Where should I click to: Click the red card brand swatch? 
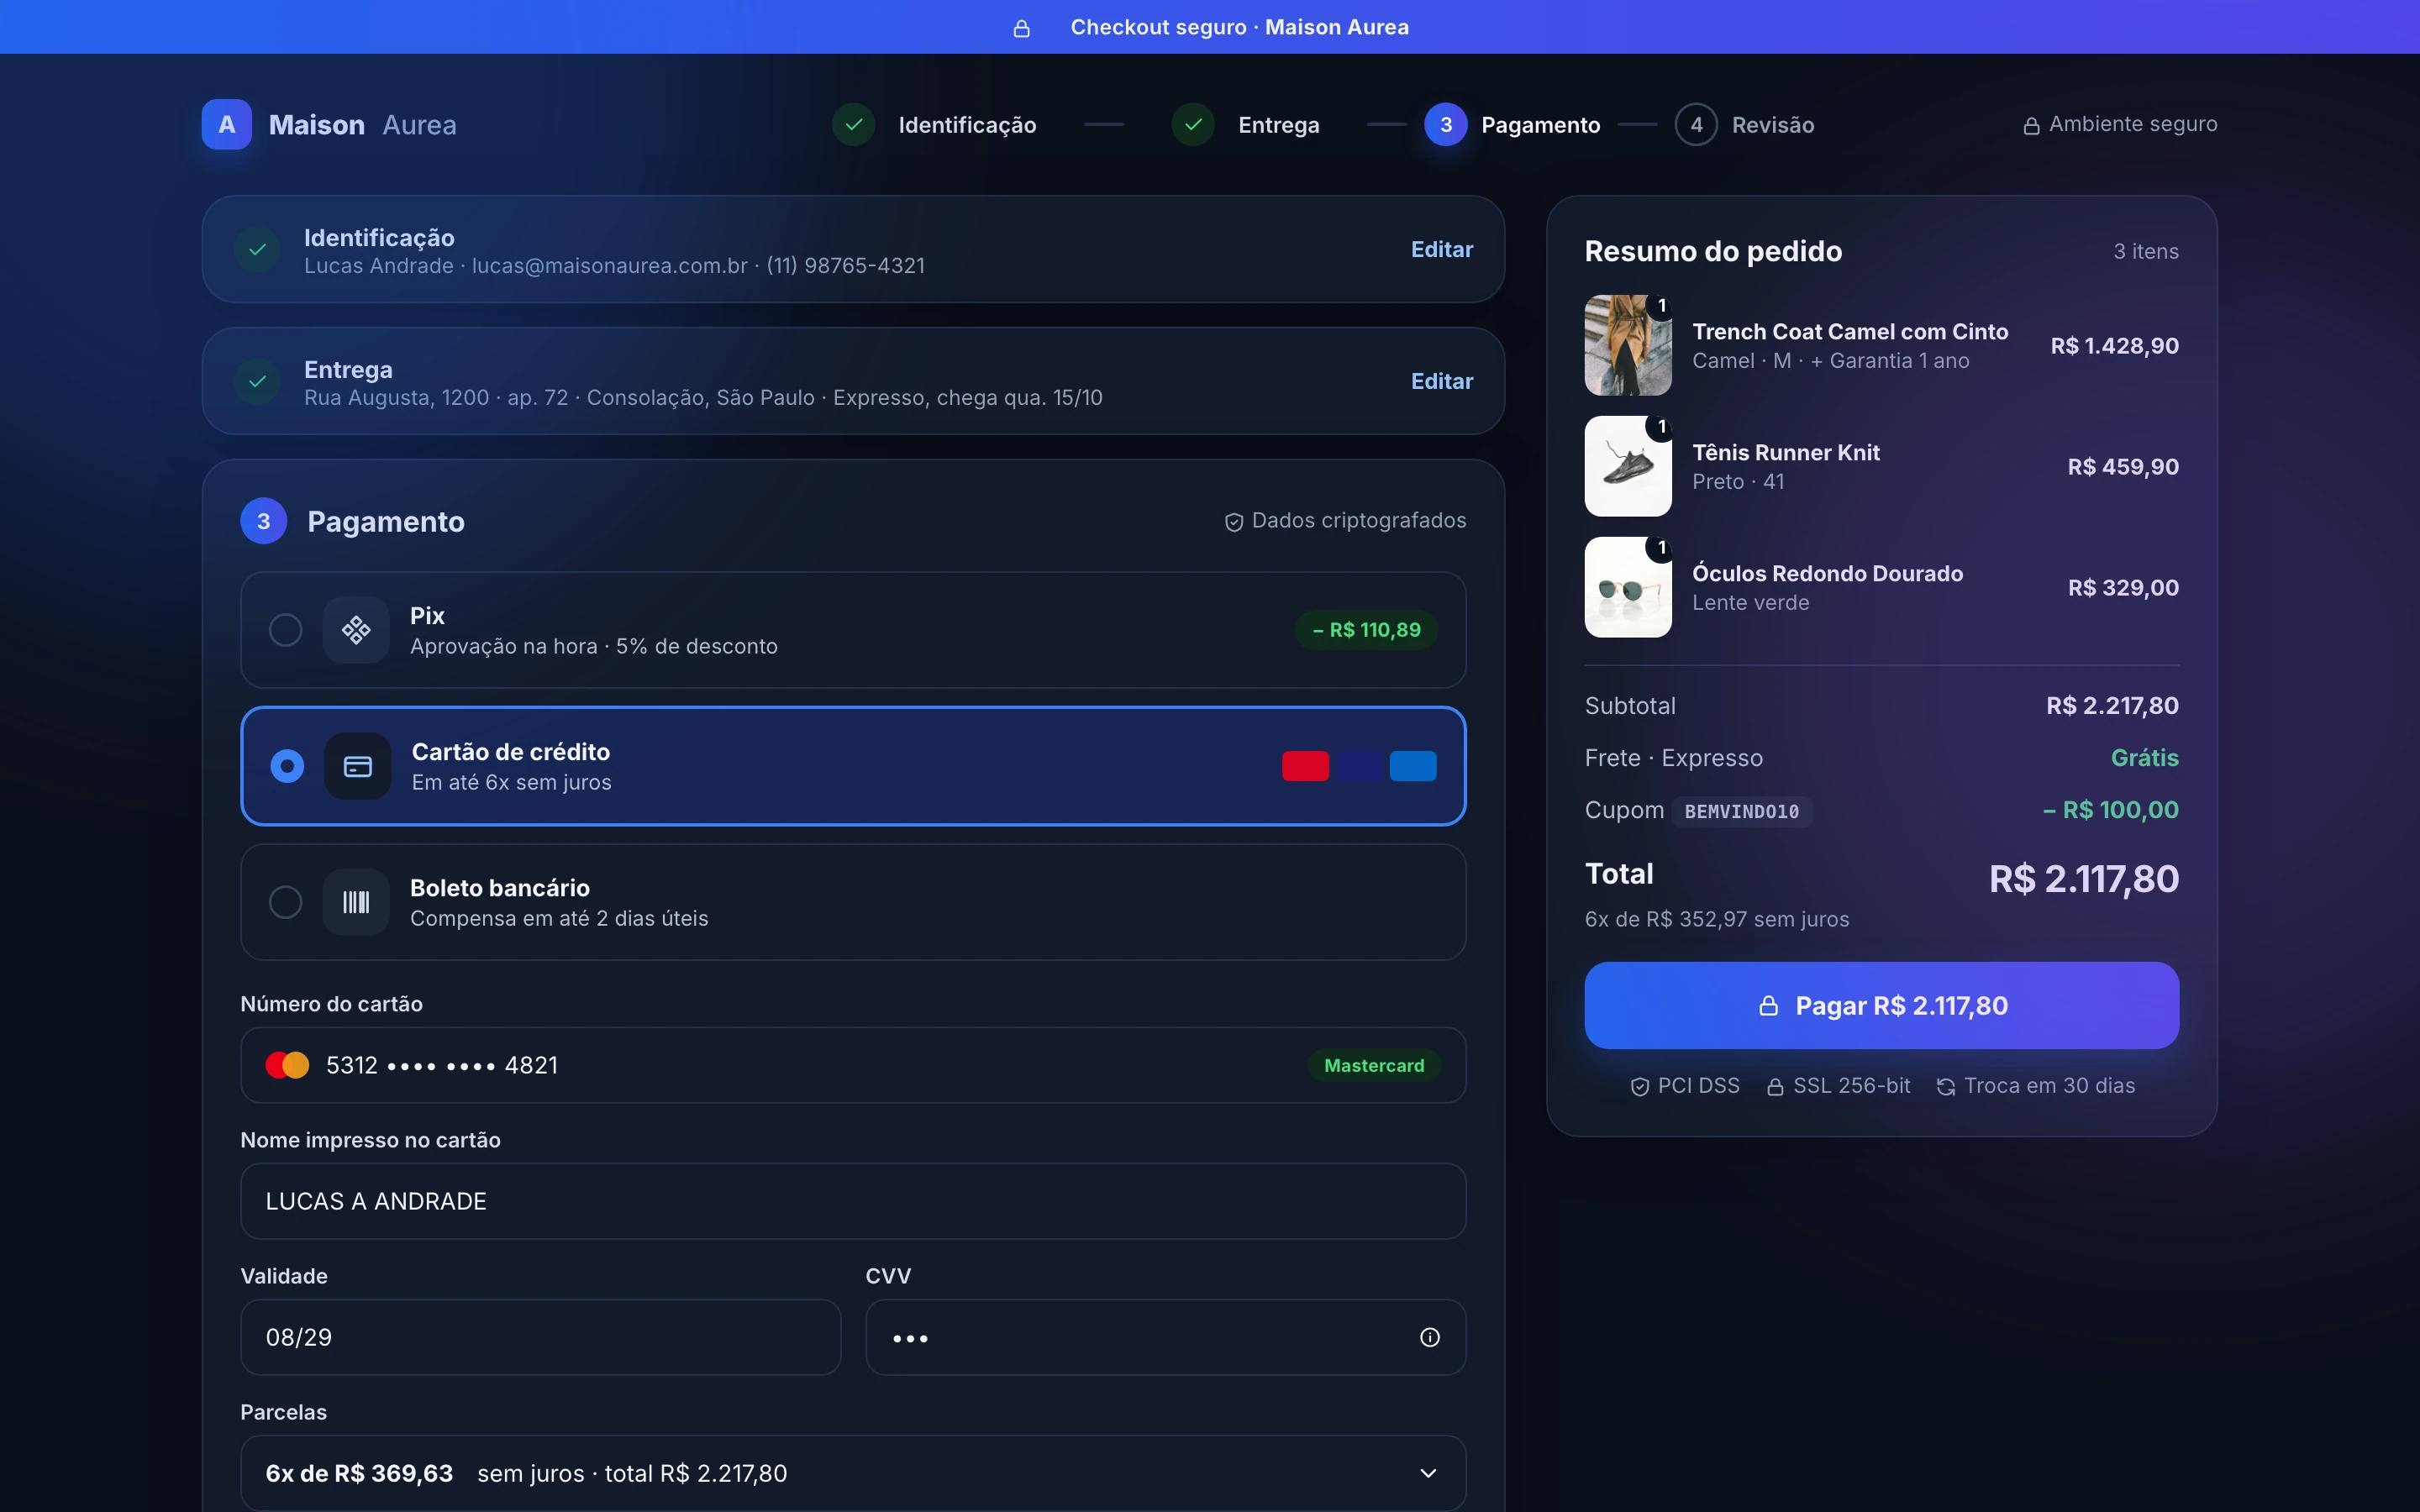(x=1305, y=766)
